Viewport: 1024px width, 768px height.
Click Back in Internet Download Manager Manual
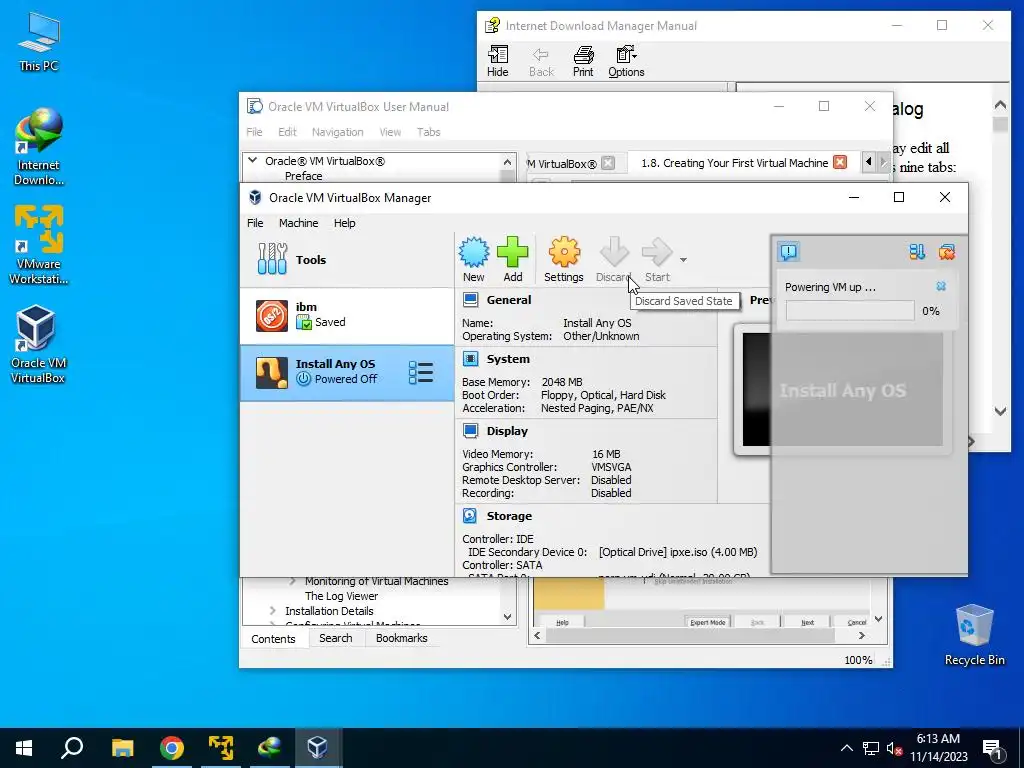pos(541,62)
